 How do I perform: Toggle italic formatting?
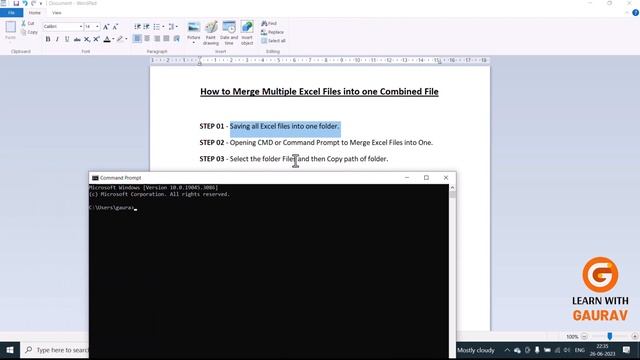57,39
